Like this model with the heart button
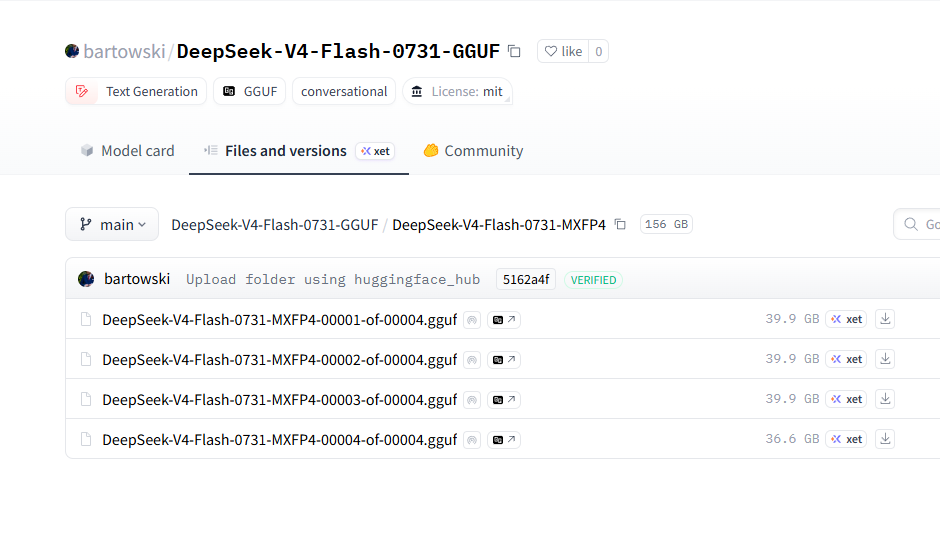 563,52
